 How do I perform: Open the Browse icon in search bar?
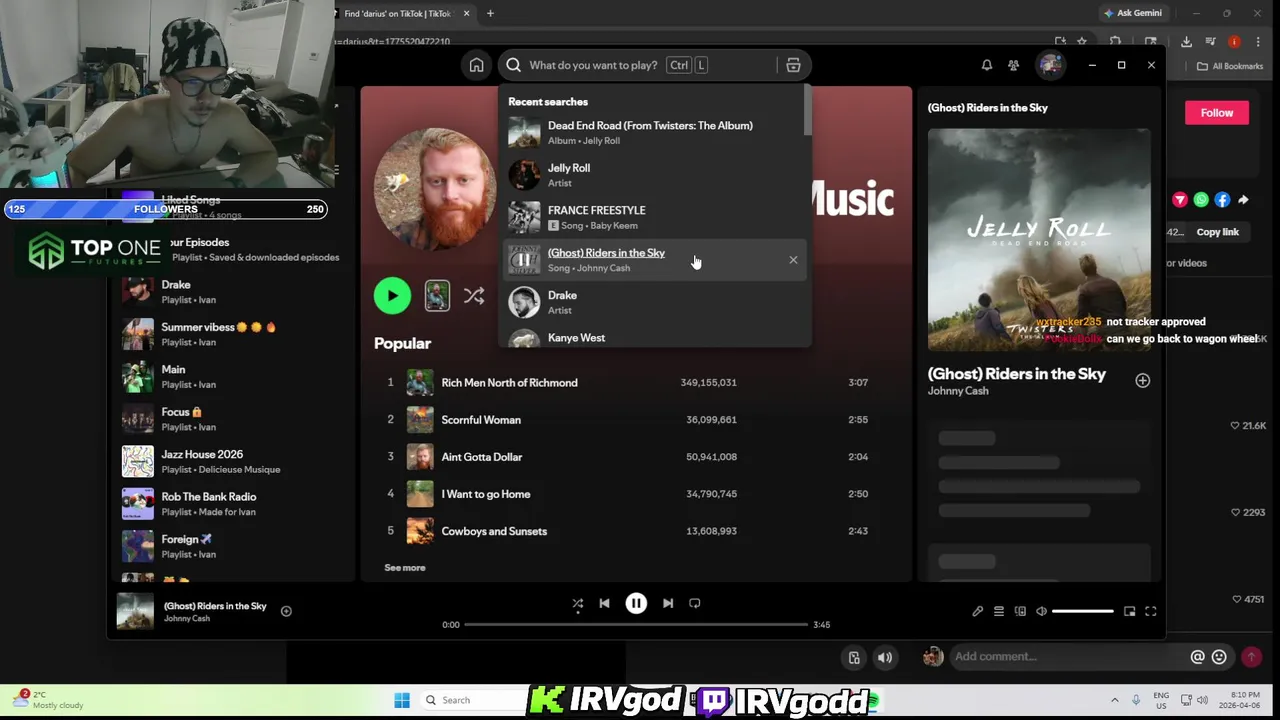[793, 65]
